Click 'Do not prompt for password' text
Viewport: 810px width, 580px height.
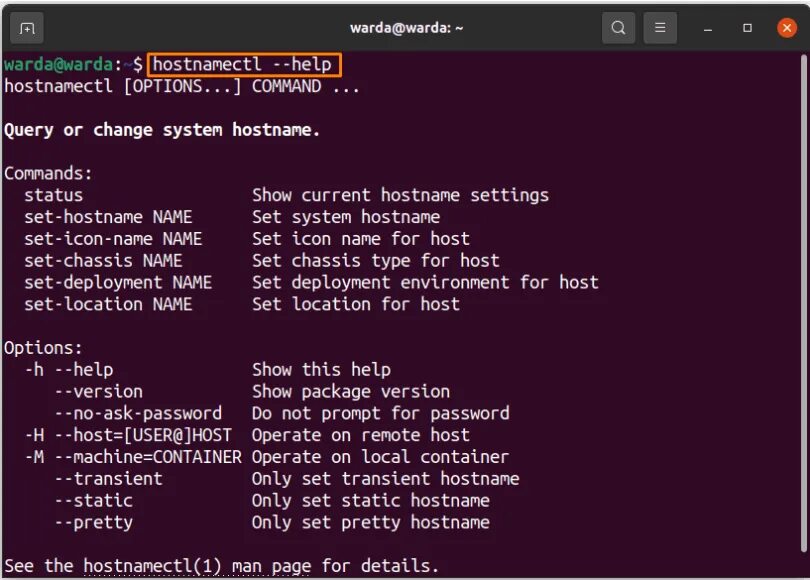tap(381, 414)
